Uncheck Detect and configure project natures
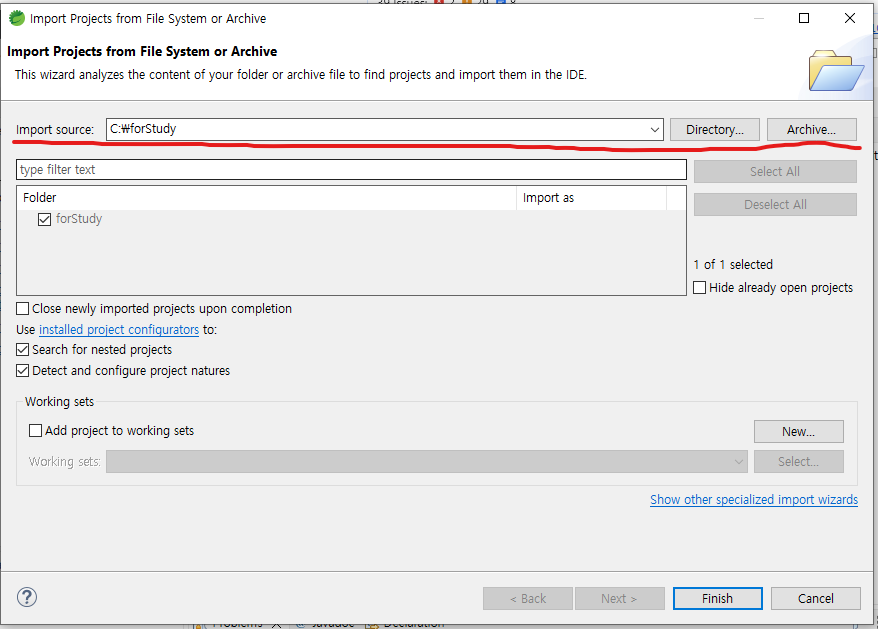The height and width of the screenshot is (629, 878). point(22,371)
